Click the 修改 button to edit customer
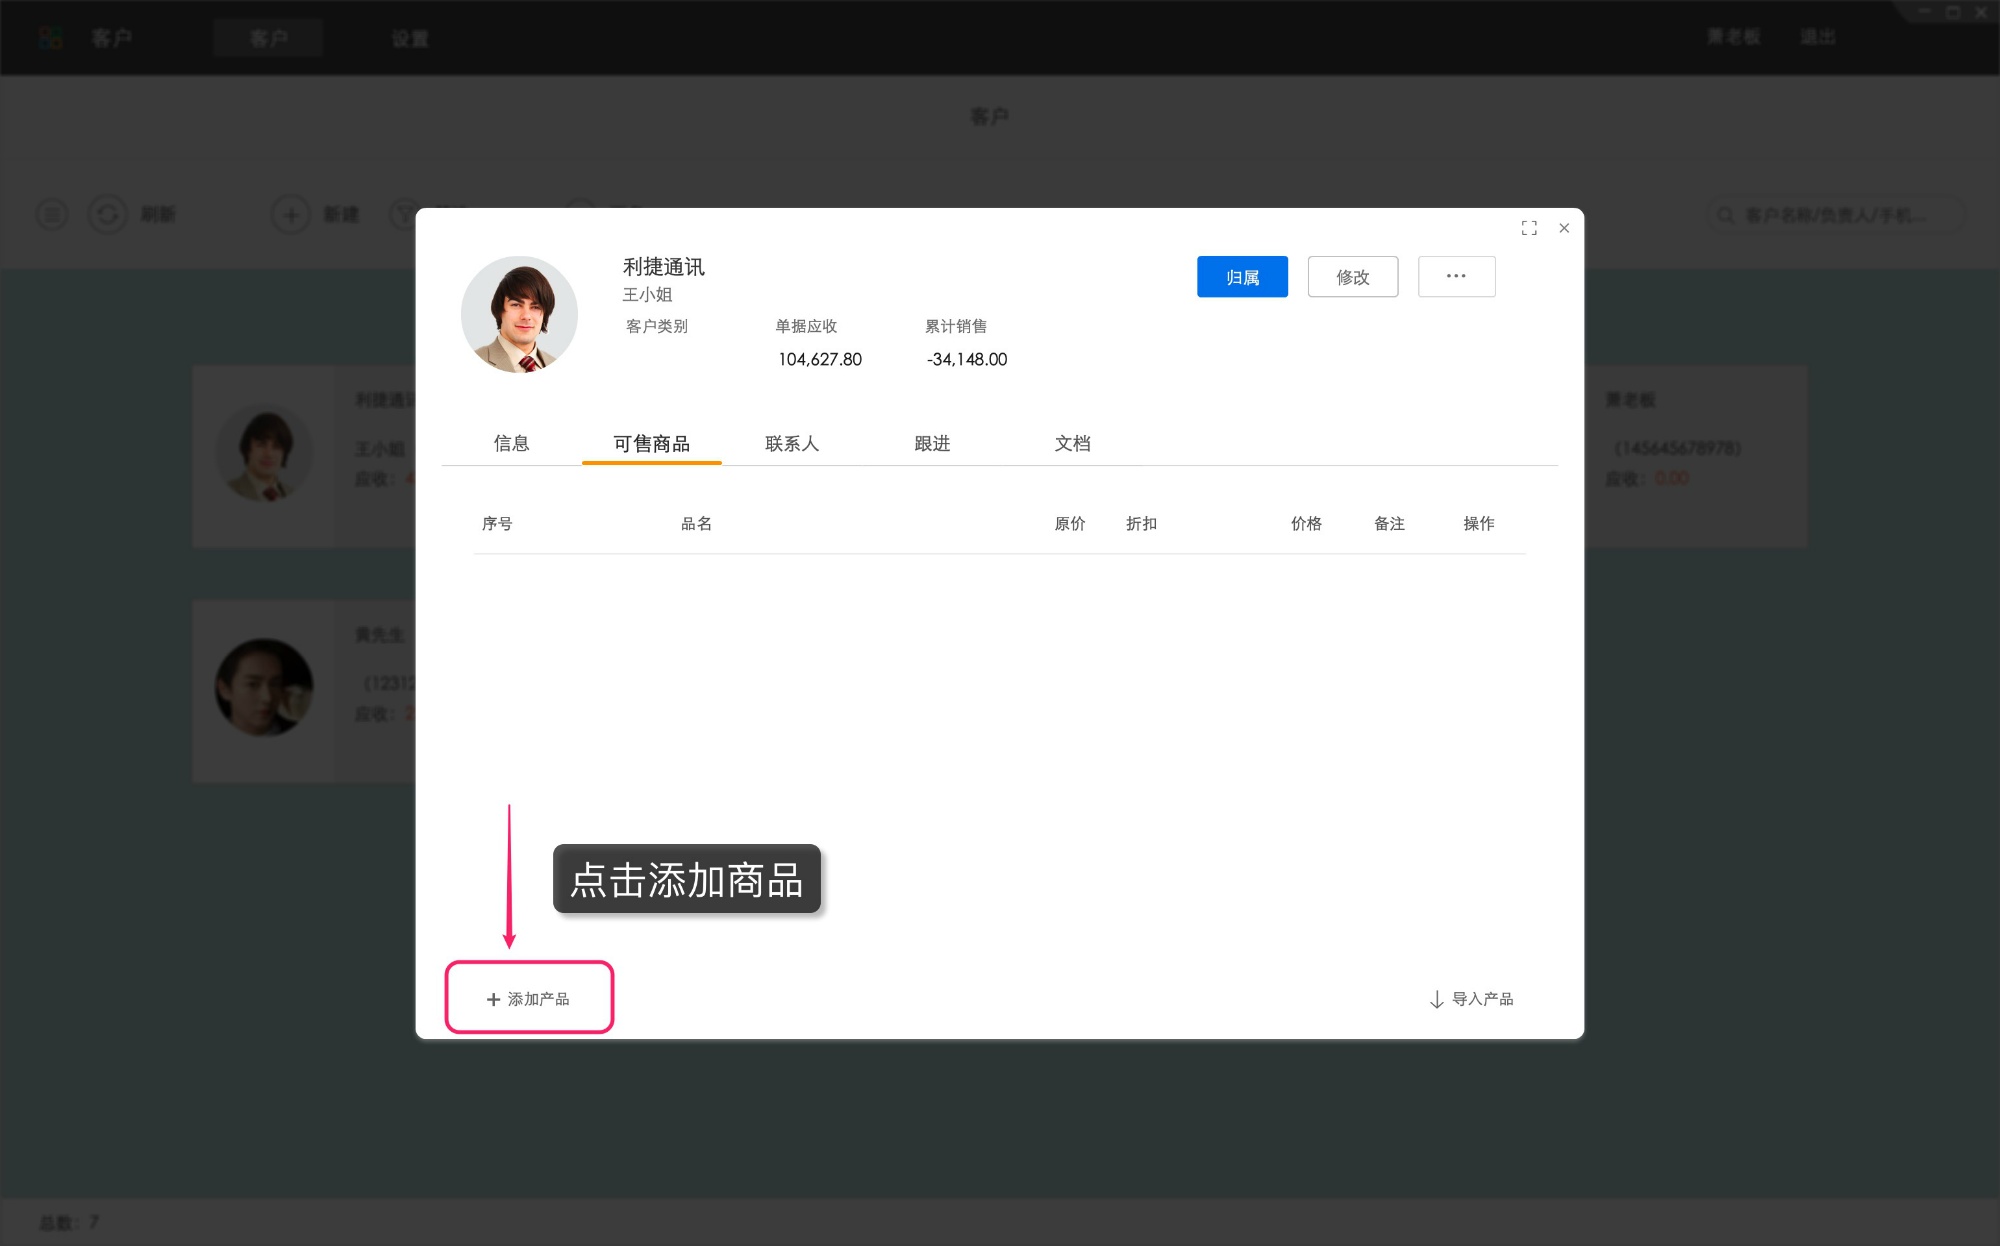Screen dimensions: 2000x1246 pos(1352,276)
